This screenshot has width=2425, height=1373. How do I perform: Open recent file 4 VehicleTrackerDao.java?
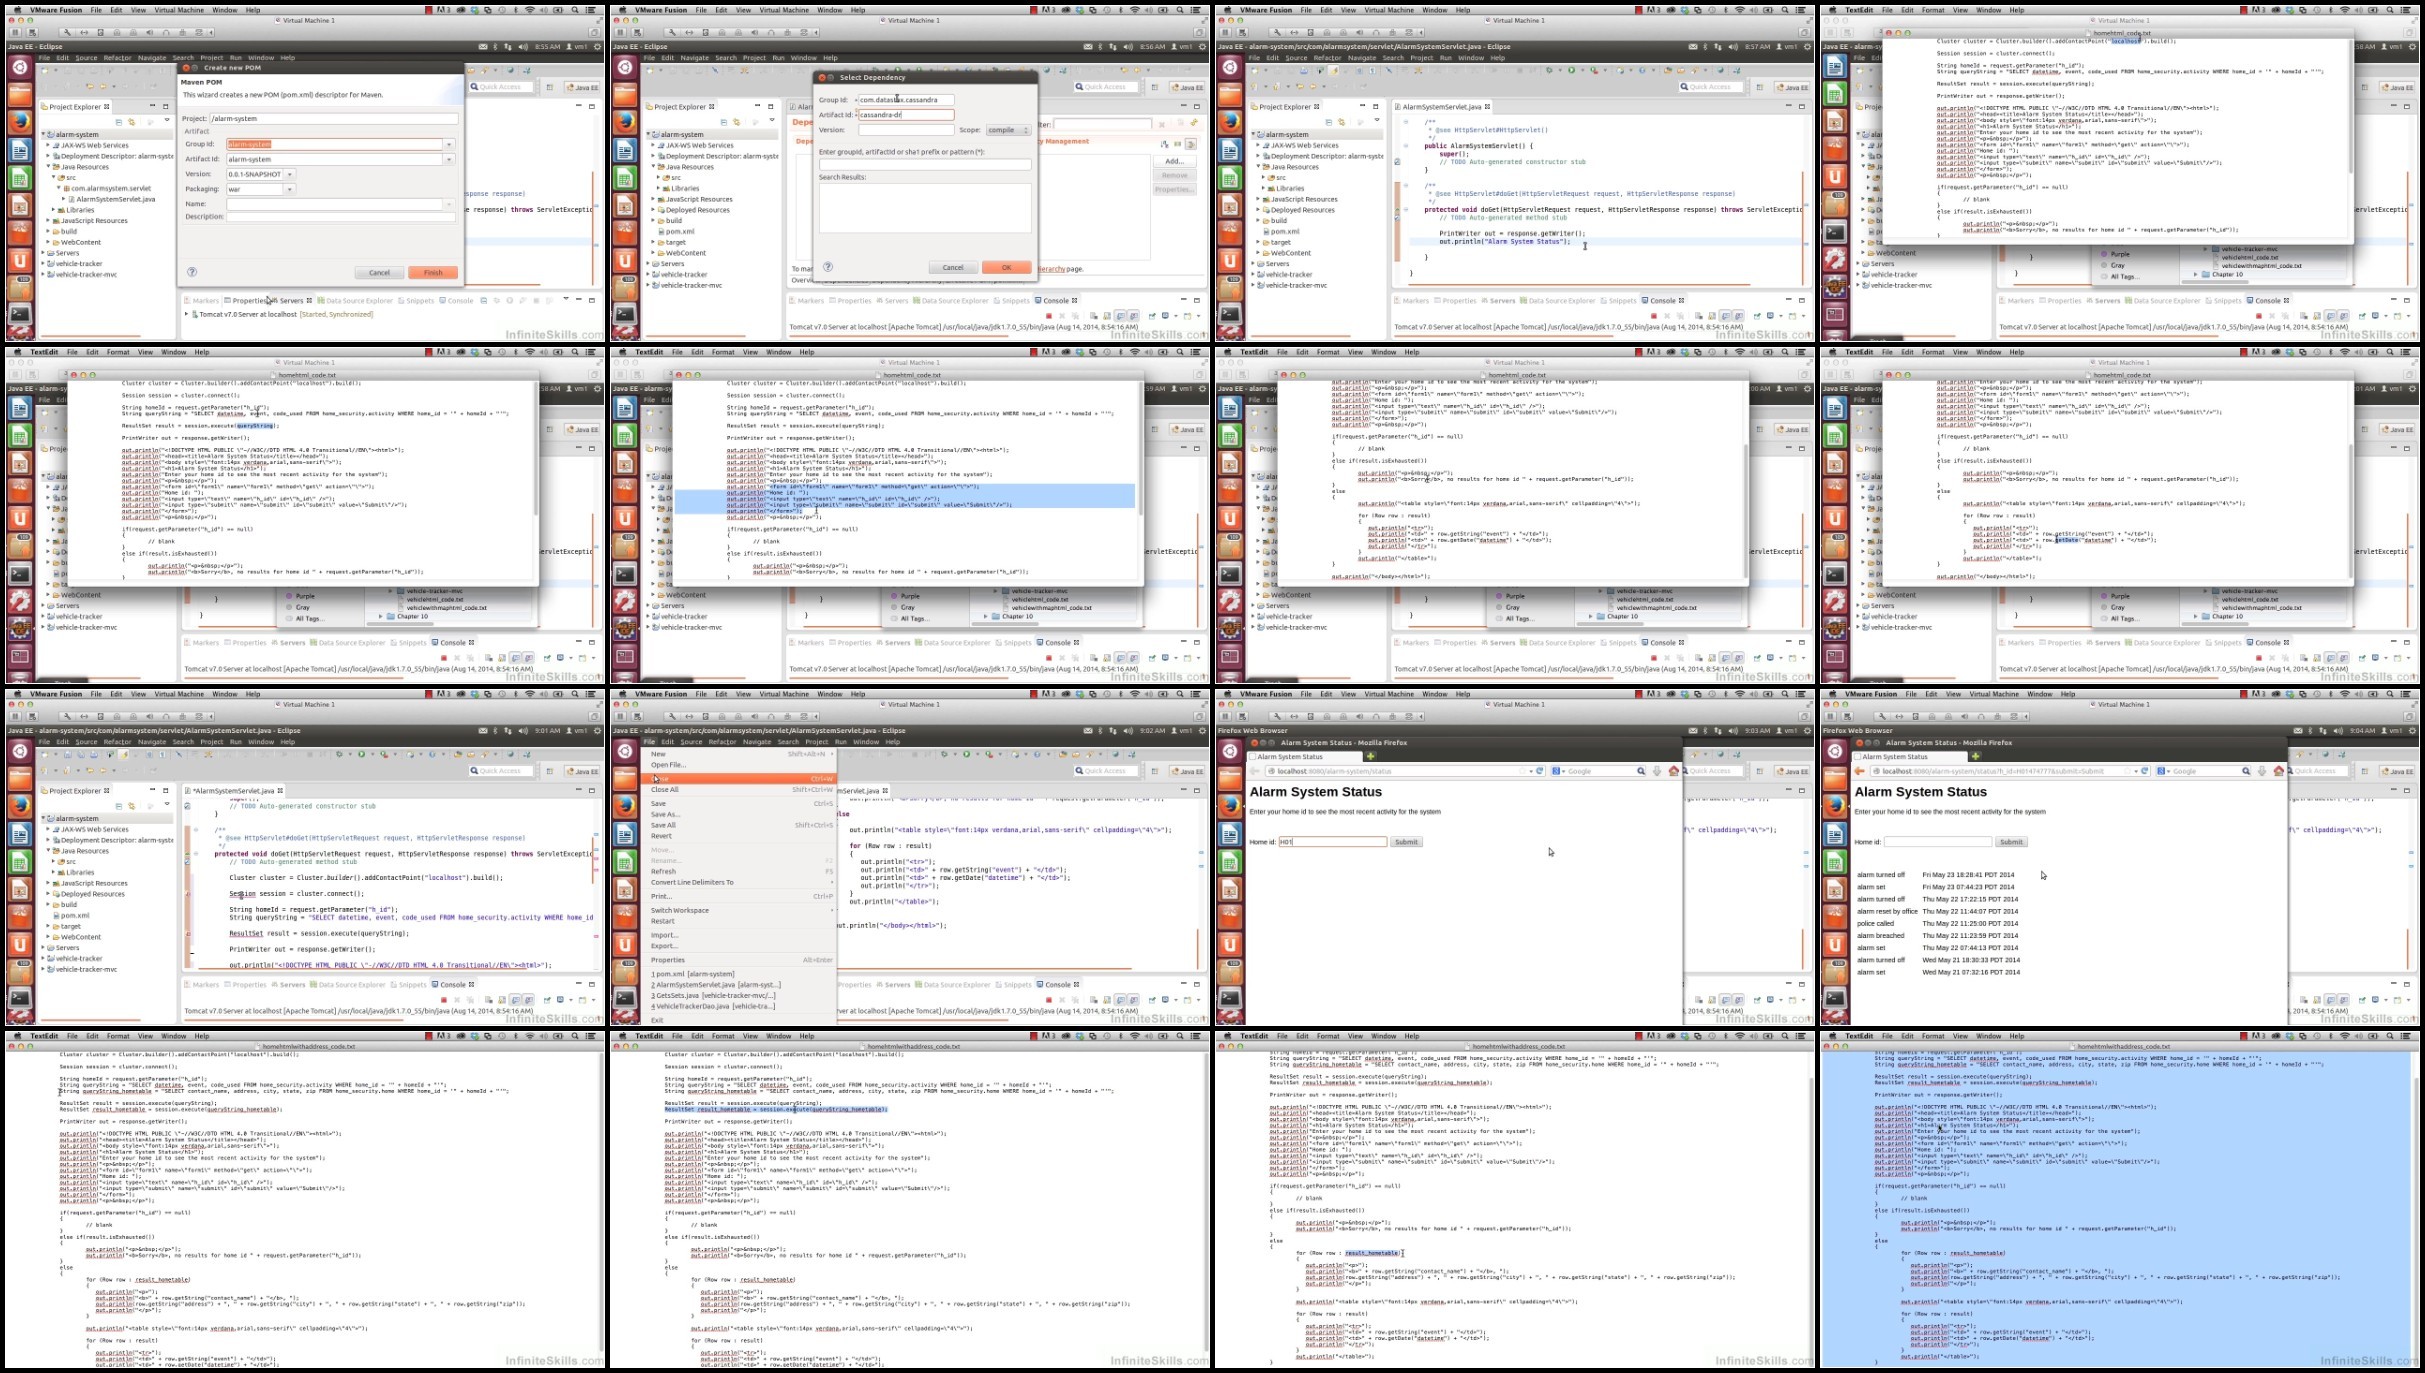[737, 1006]
